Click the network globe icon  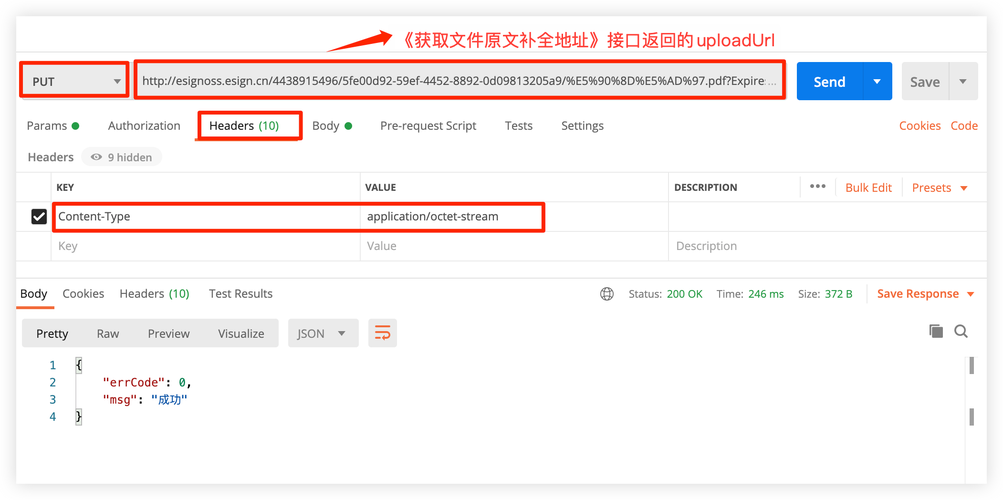tap(606, 294)
